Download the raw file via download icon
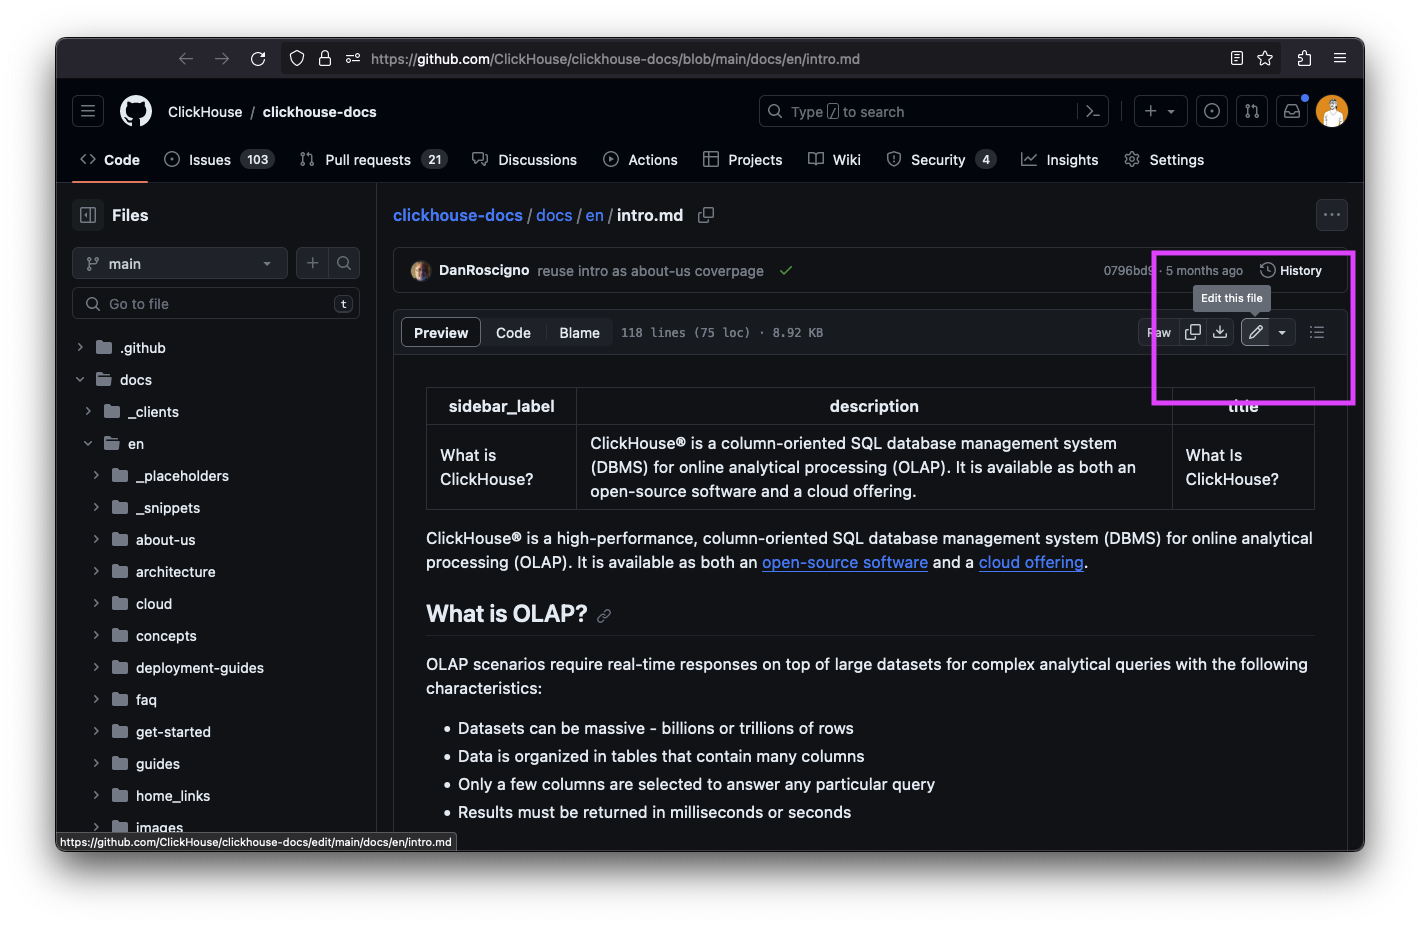Viewport: 1420px width, 925px height. (1220, 332)
